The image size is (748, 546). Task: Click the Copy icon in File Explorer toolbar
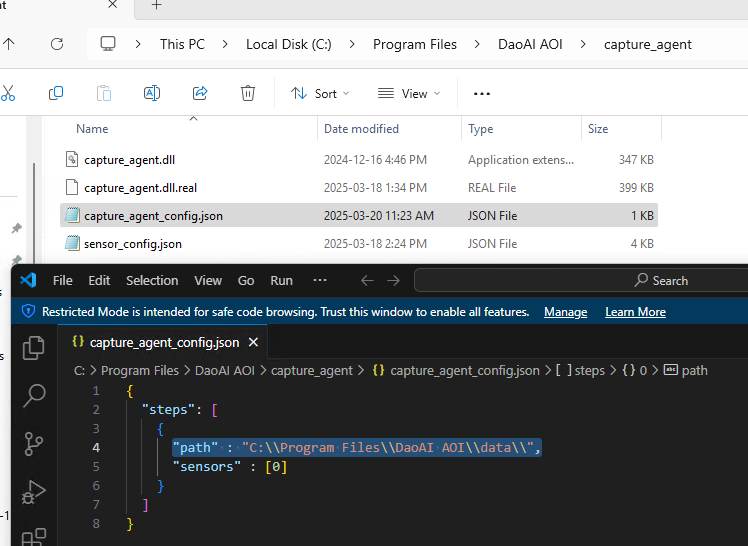coord(56,93)
